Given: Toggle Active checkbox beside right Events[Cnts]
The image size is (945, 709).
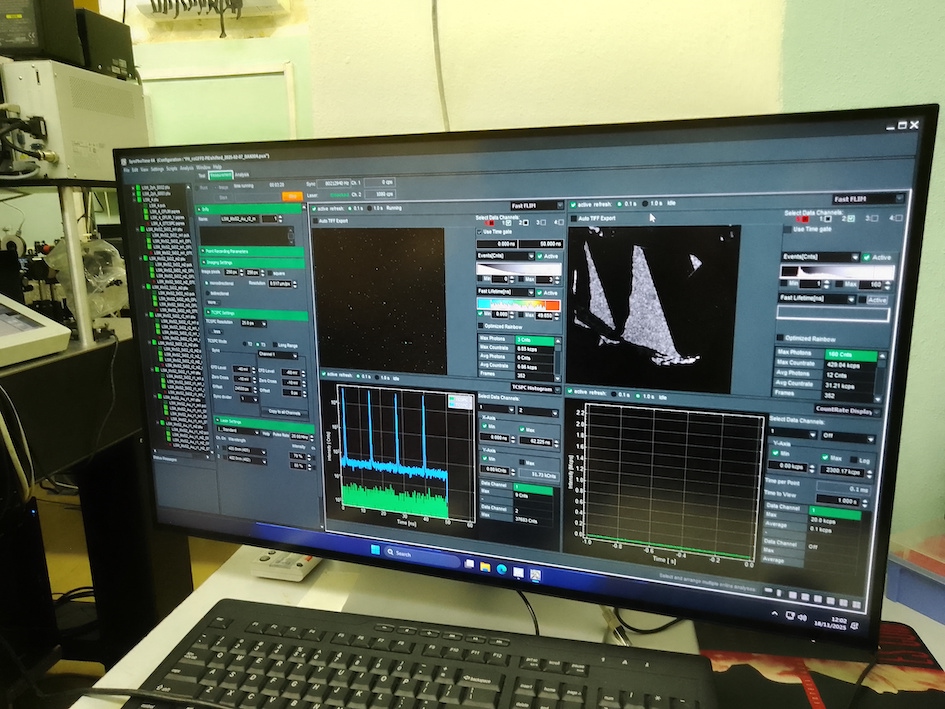Looking at the screenshot, I should [866, 257].
